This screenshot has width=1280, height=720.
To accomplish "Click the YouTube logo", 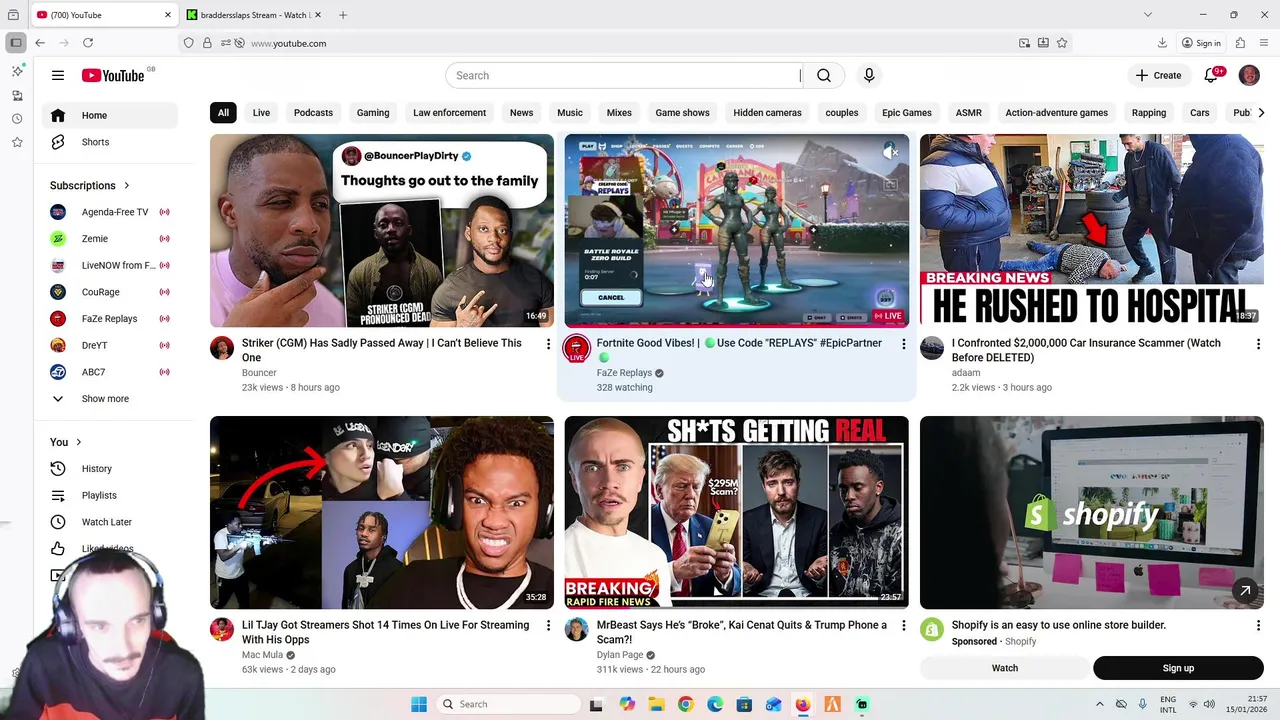I will pos(113,75).
